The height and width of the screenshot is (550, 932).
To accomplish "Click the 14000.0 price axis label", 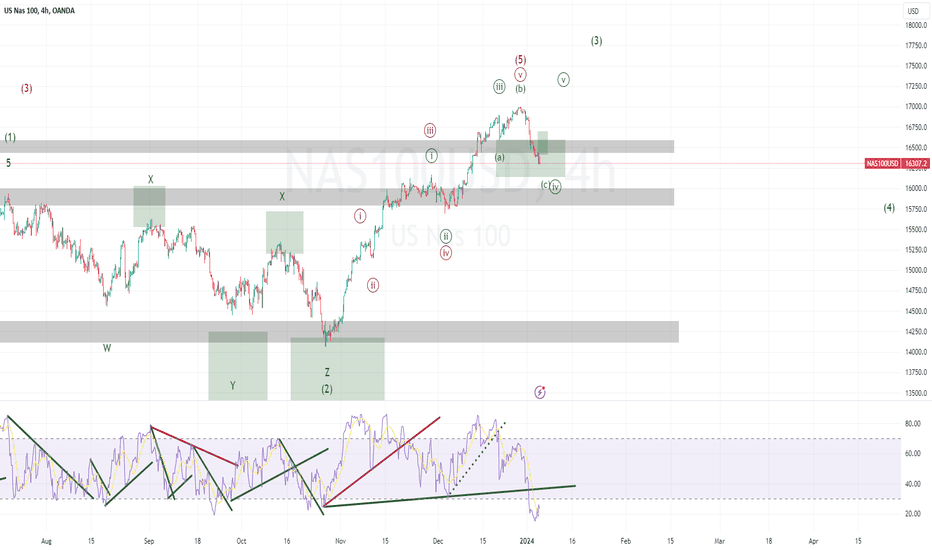I will coord(916,352).
